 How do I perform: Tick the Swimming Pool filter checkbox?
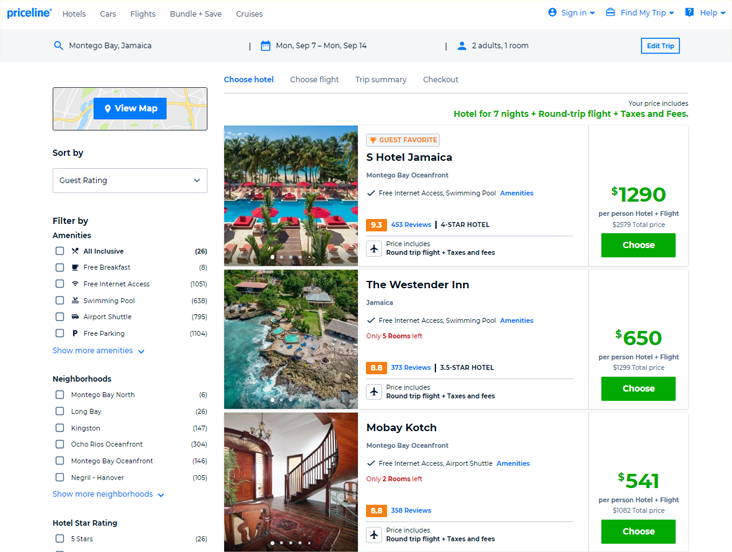[x=60, y=300]
